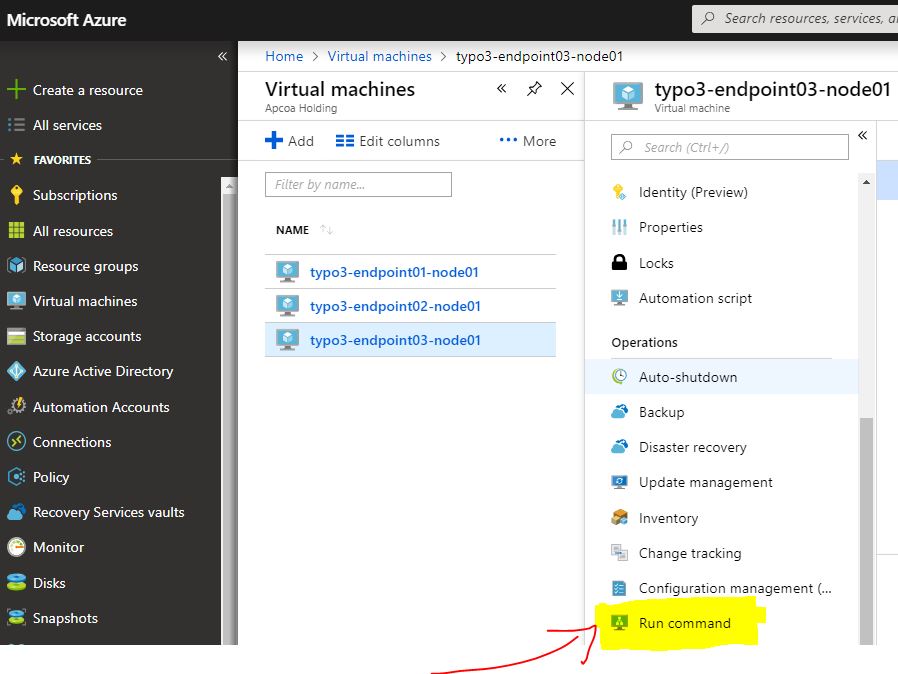Screen dimensions: 898x674
Task: Open typo3-endpoint01-node01 virtual machine
Action: tap(394, 272)
